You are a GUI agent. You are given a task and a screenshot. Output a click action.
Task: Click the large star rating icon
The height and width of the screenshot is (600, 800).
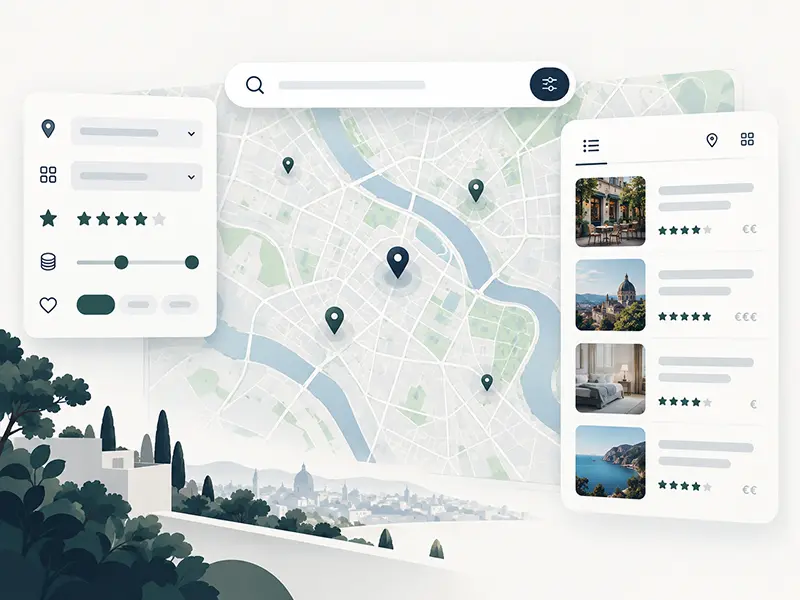pos(48,218)
